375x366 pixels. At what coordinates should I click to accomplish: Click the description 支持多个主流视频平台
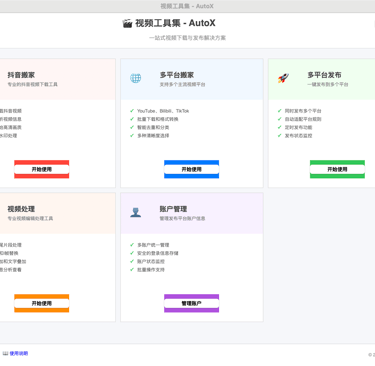(x=182, y=84)
